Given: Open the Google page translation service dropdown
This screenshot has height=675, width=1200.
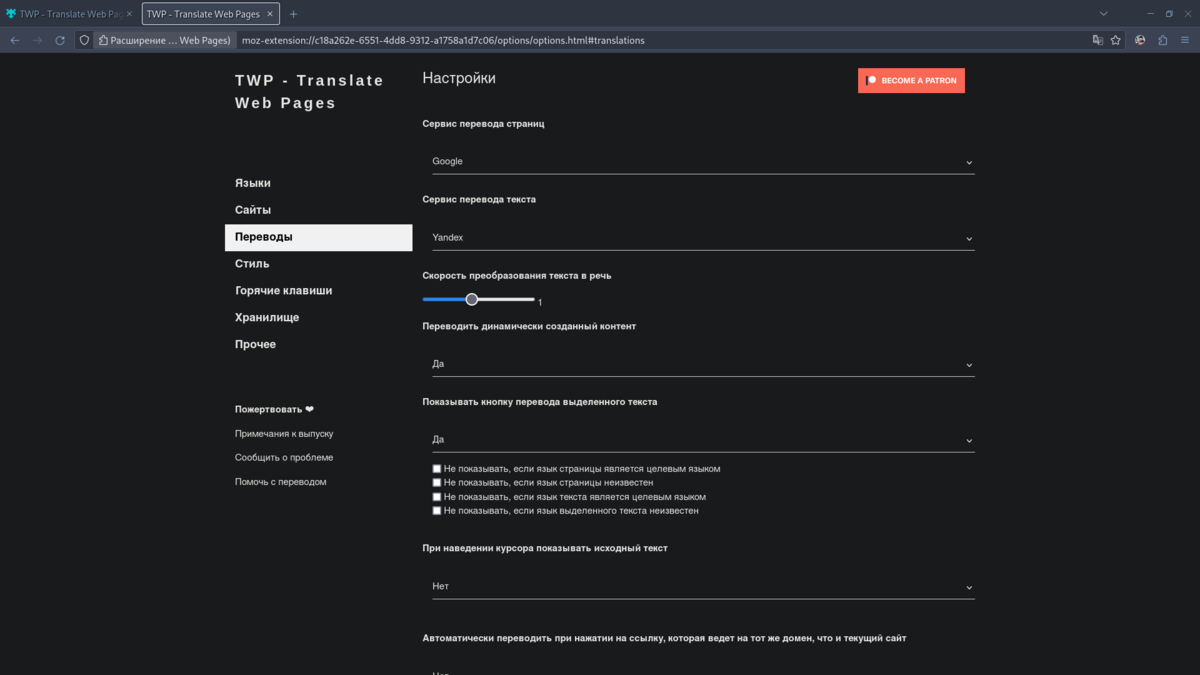Looking at the screenshot, I should coord(703,162).
